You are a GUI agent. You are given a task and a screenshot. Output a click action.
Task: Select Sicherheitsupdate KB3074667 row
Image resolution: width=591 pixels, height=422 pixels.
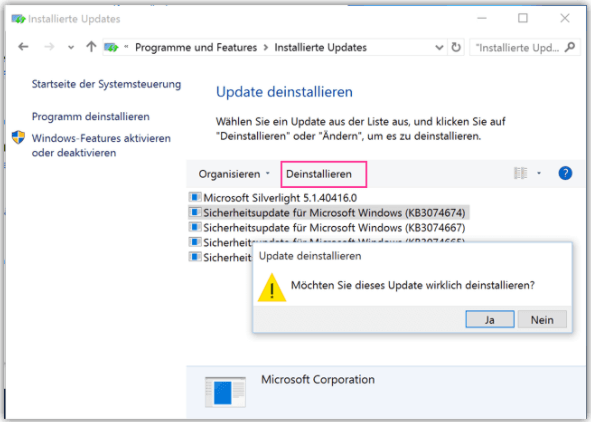[327, 228]
